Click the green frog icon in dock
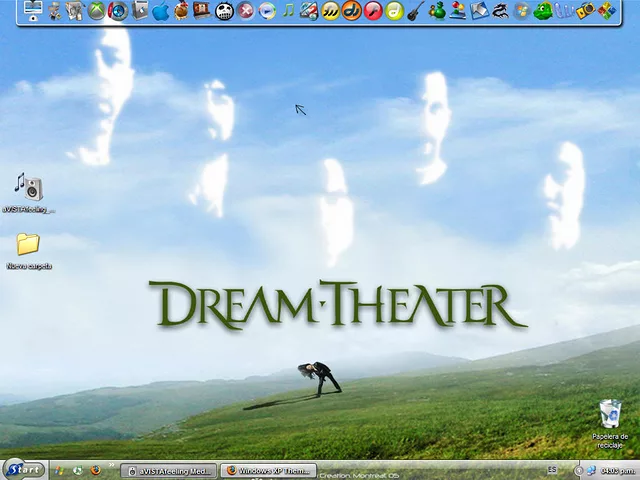Viewport: 640px width, 480px height. pos(543,11)
